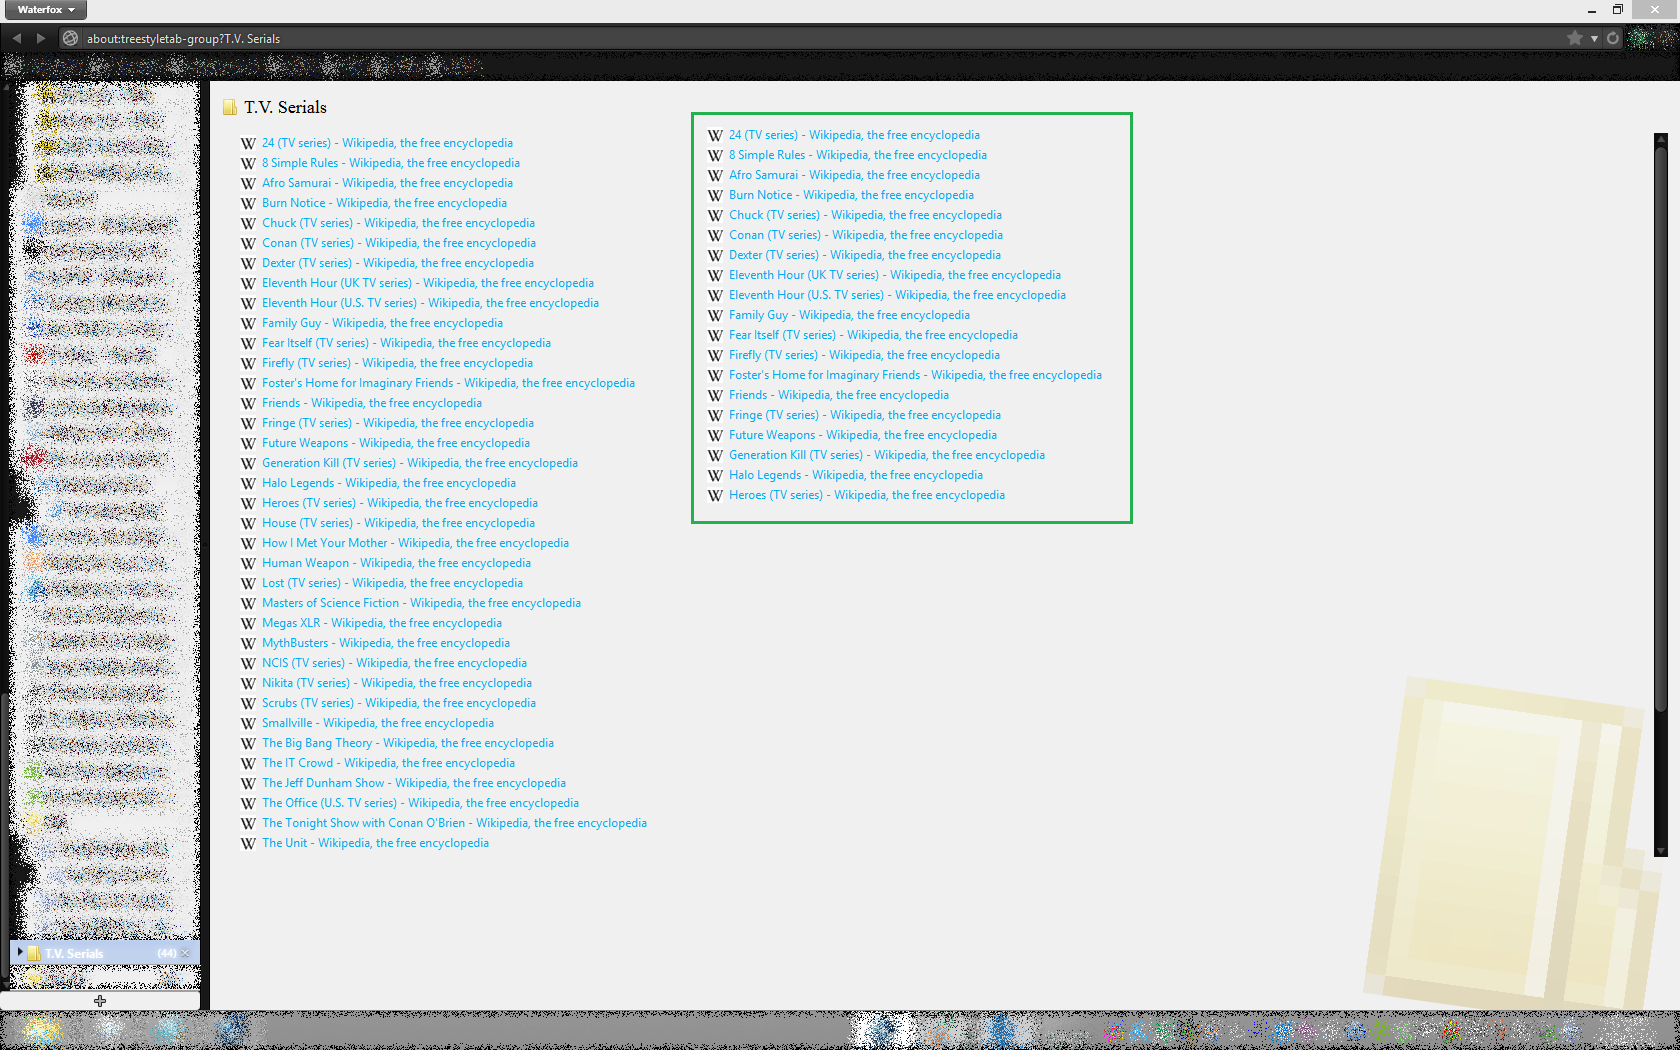Open a new tab with the plus button

tap(100, 1000)
